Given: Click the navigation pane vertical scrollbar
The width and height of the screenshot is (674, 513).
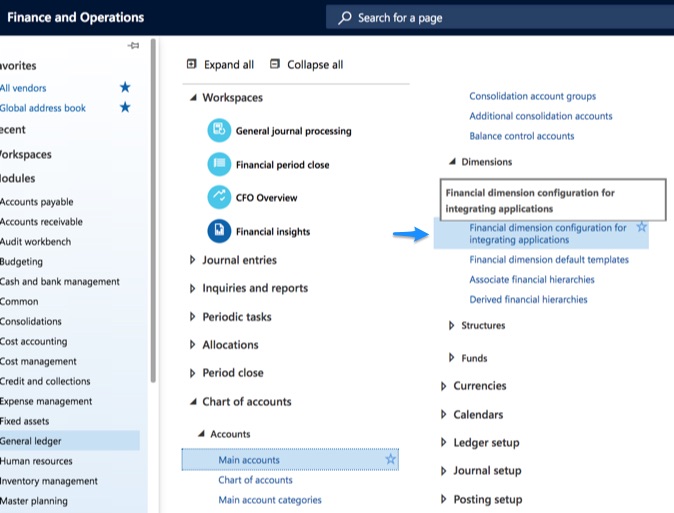Looking at the screenshot, I should 153,210.
